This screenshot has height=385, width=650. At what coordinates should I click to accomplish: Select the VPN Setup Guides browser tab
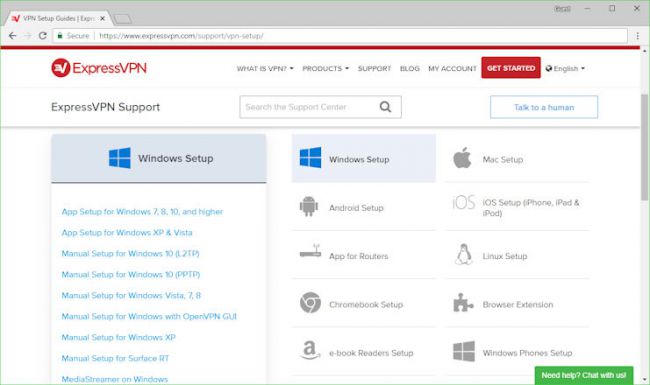(58, 19)
